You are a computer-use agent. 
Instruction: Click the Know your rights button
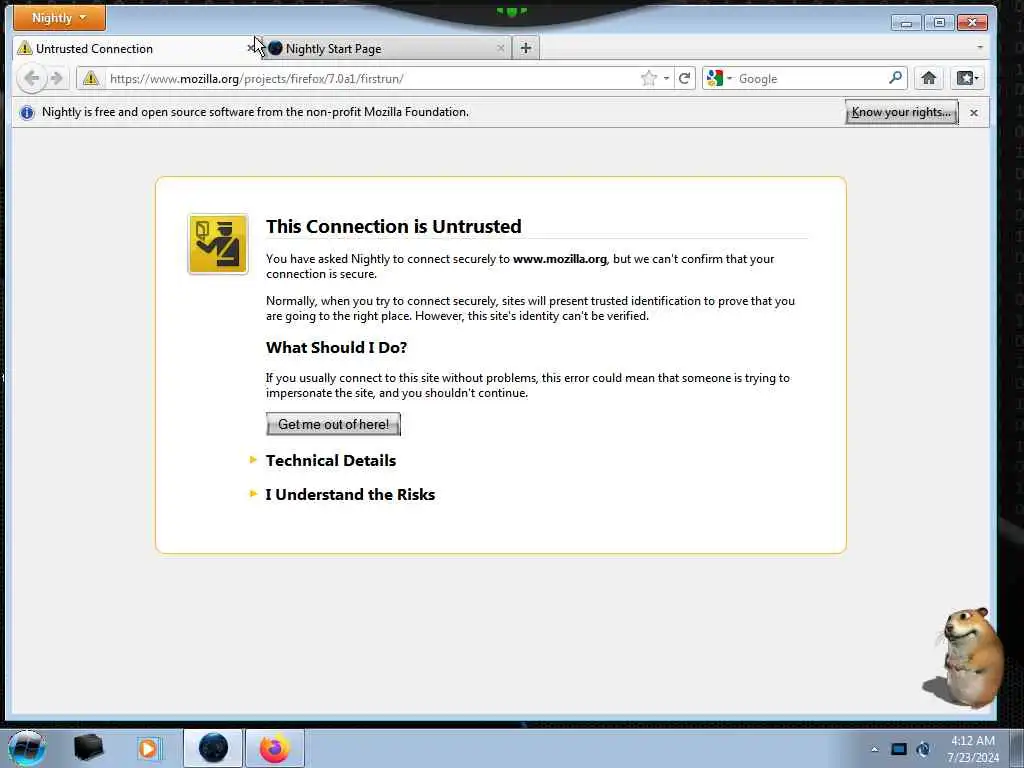[901, 112]
